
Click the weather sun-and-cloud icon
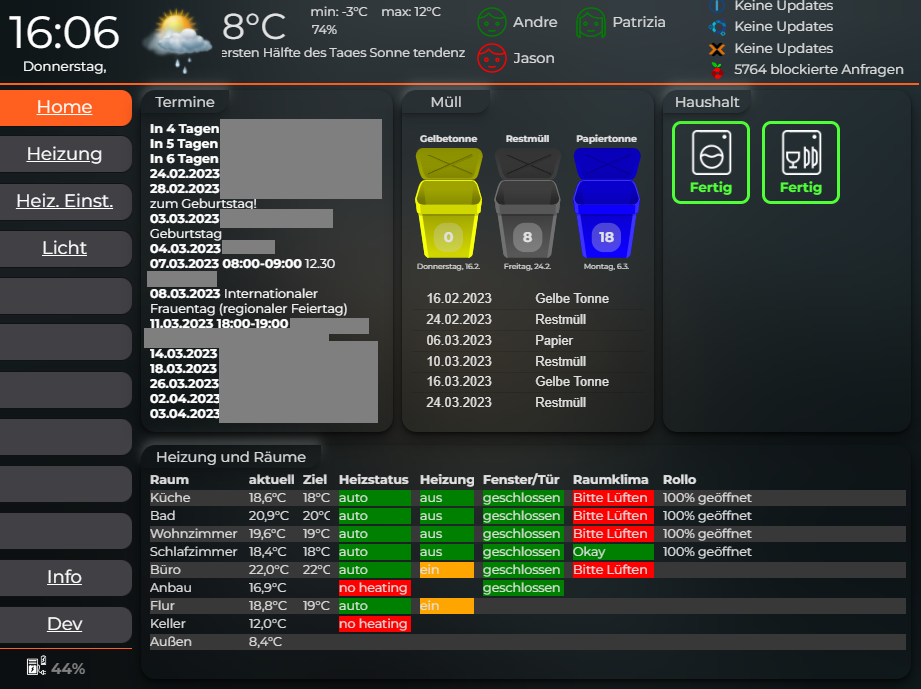click(177, 41)
